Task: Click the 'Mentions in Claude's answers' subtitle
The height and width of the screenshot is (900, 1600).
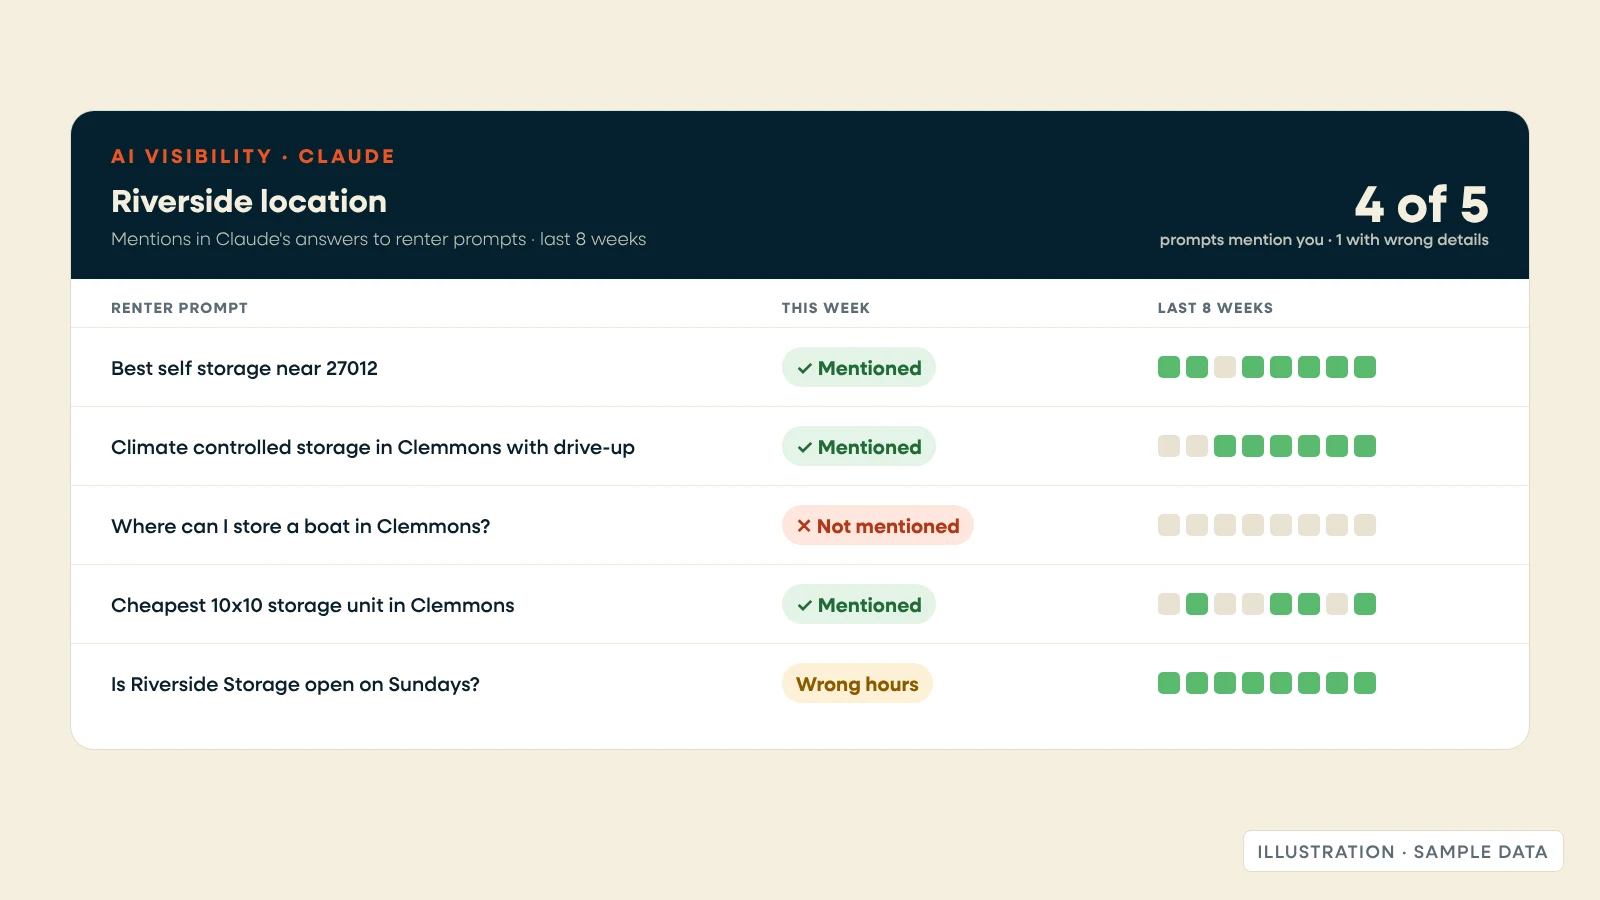Action: (378, 239)
